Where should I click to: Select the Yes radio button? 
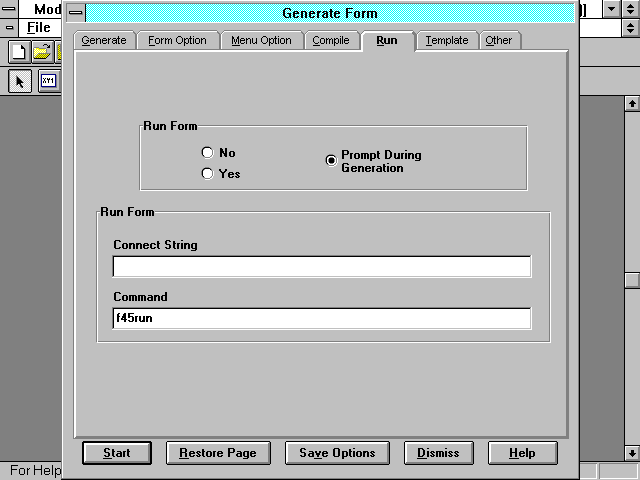(x=207, y=174)
